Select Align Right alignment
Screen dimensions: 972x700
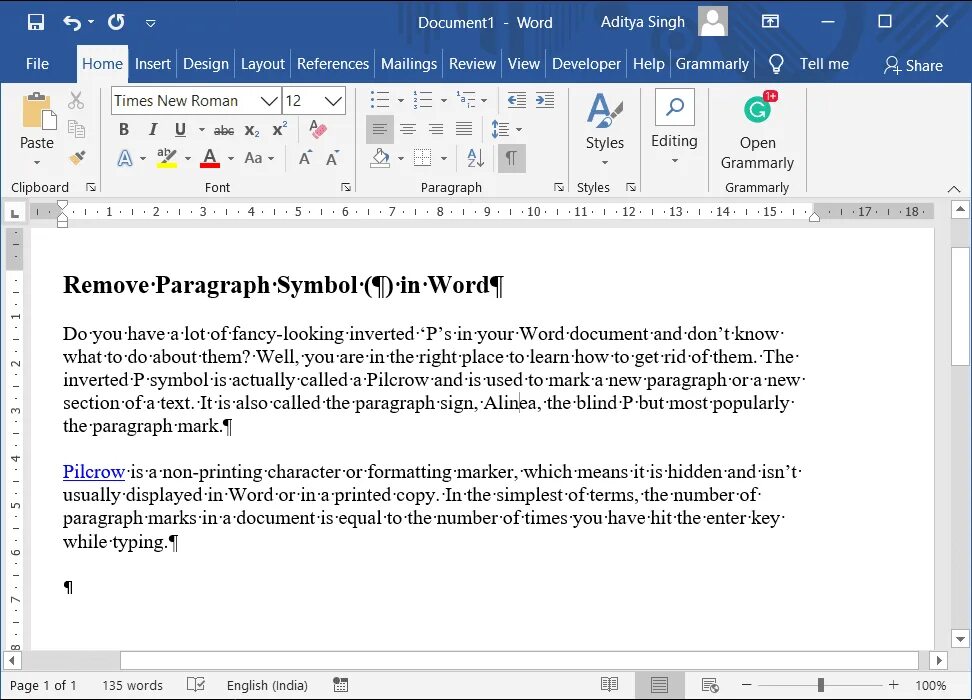(436, 129)
